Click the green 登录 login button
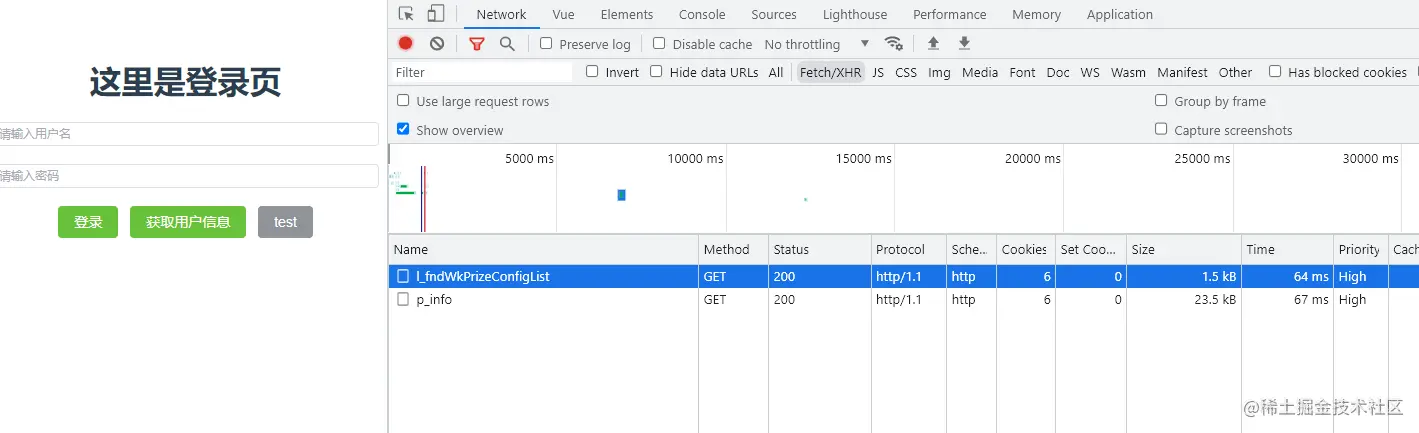 pos(88,222)
